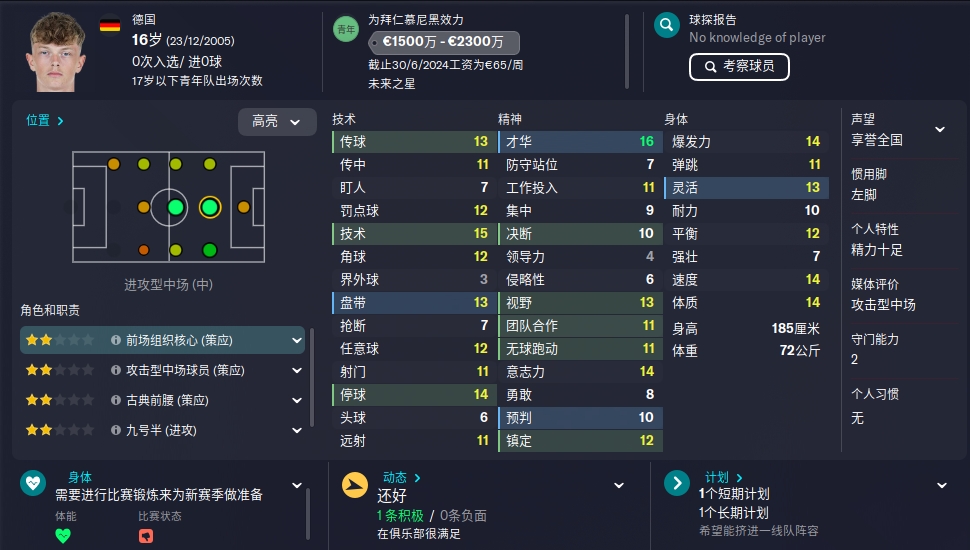Click the scout report magnifier icon
970x550 pixels.
click(x=667, y=25)
